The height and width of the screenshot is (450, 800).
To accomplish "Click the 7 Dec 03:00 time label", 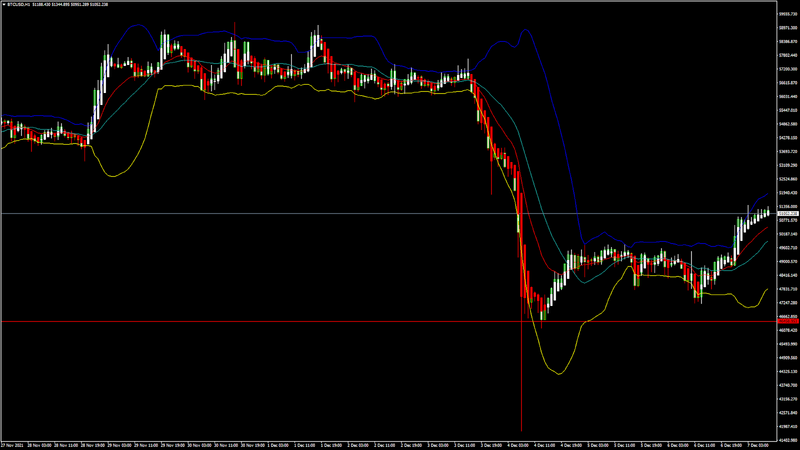I will click(x=758, y=445).
